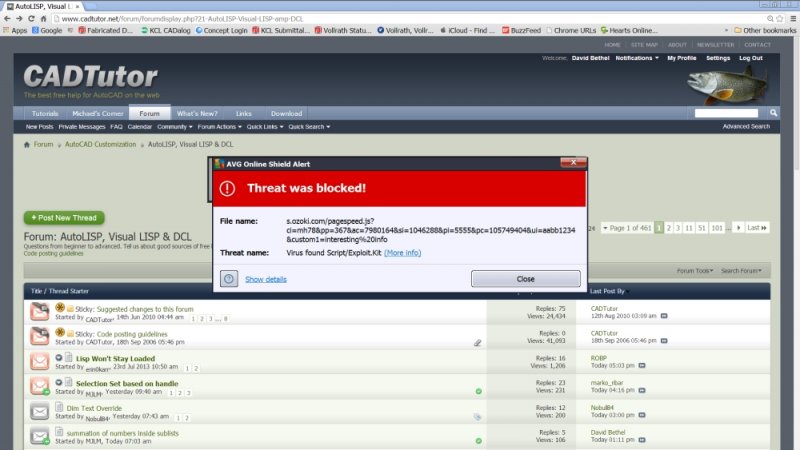The image size is (800, 450).
Task: Open the What's New? tab
Action: (x=197, y=113)
